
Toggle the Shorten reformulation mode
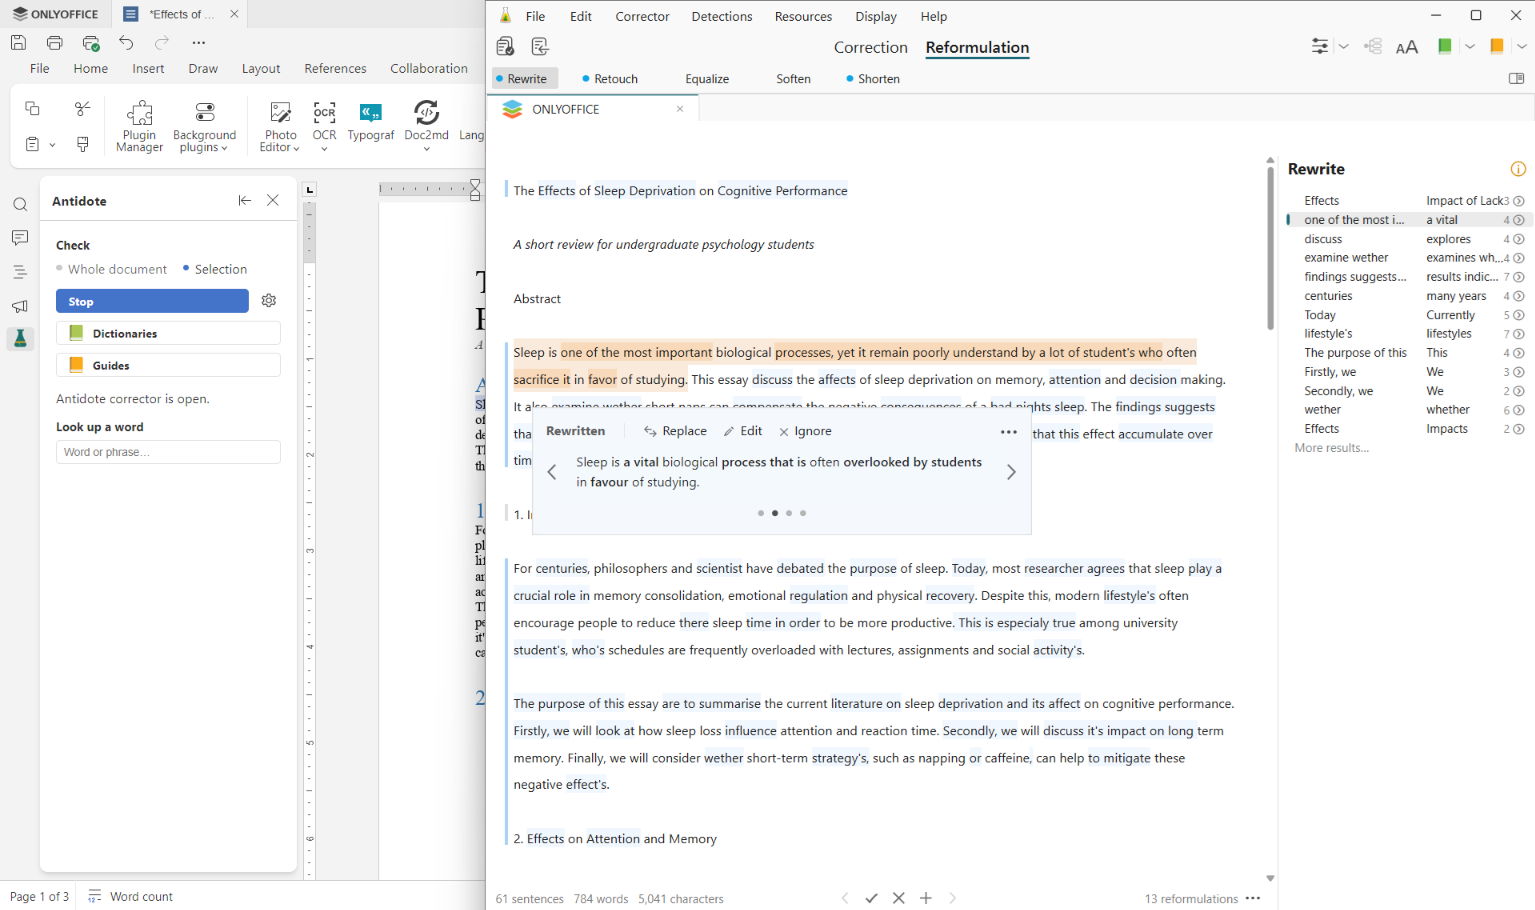coord(873,79)
